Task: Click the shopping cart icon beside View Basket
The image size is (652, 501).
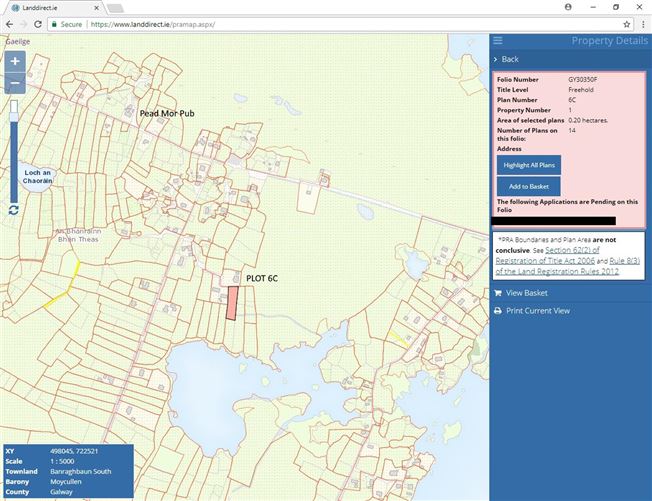Action: (498, 293)
